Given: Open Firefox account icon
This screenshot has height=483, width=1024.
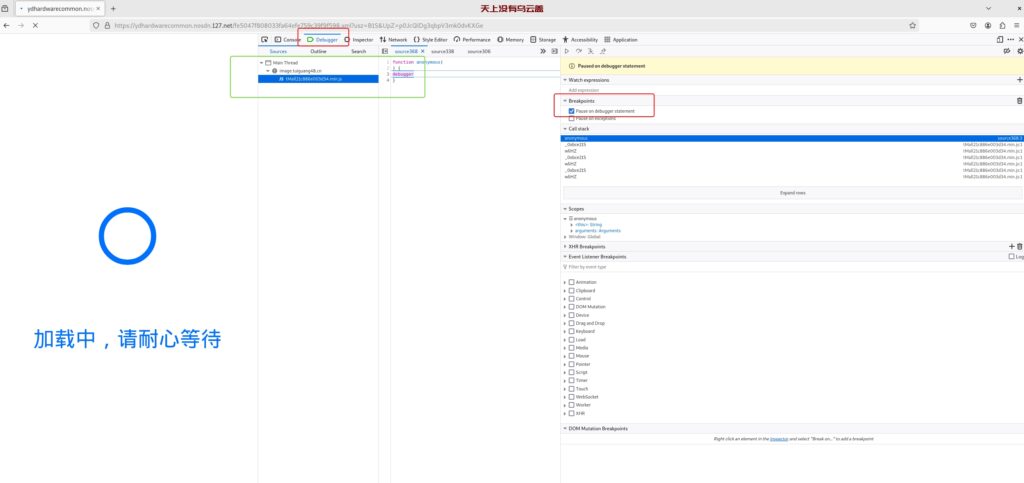Looking at the screenshot, I should 987,25.
